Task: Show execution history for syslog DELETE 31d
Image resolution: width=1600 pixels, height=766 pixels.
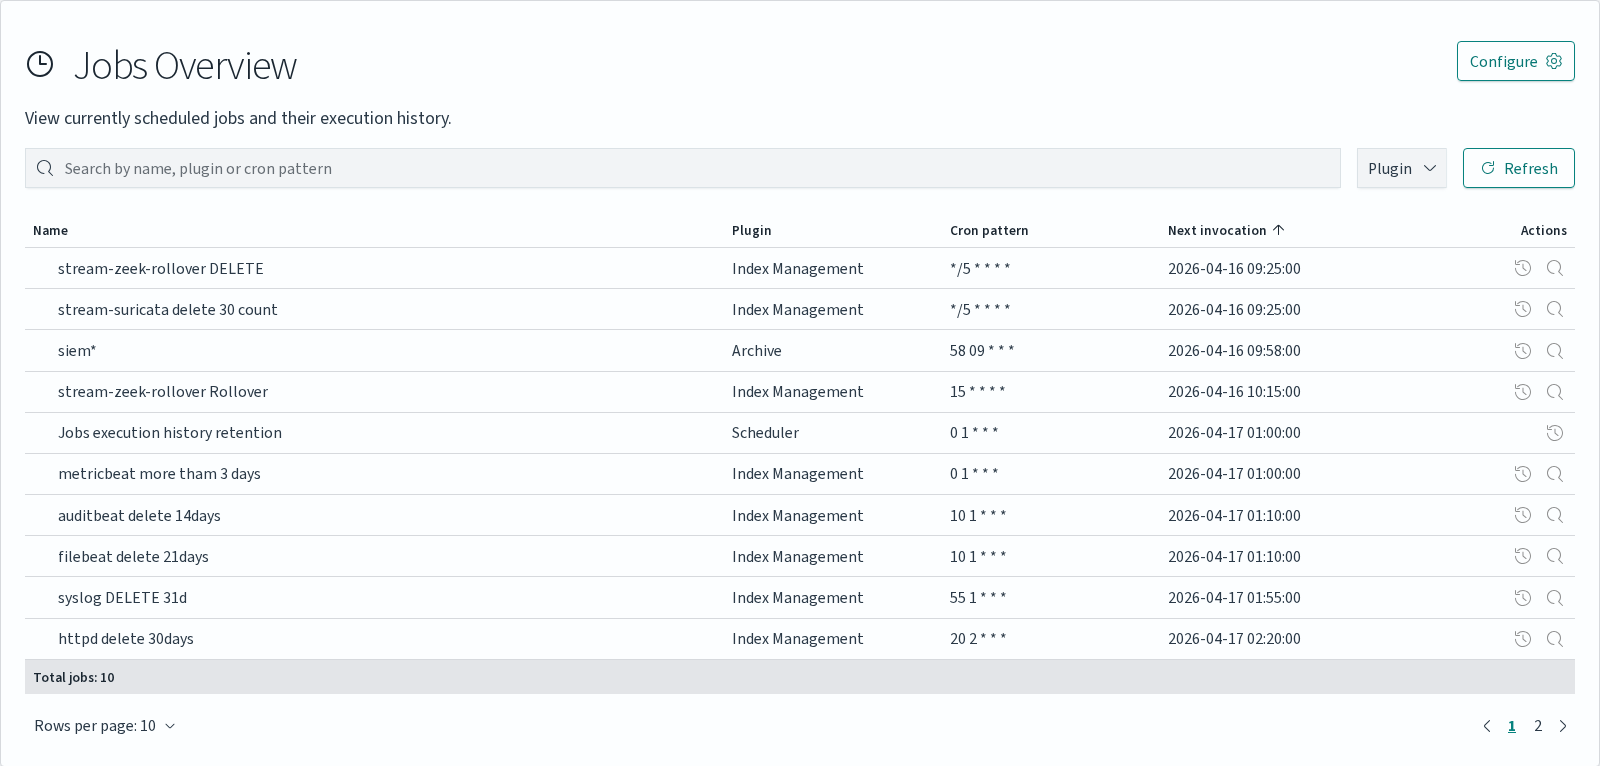Action: tap(1522, 598)
